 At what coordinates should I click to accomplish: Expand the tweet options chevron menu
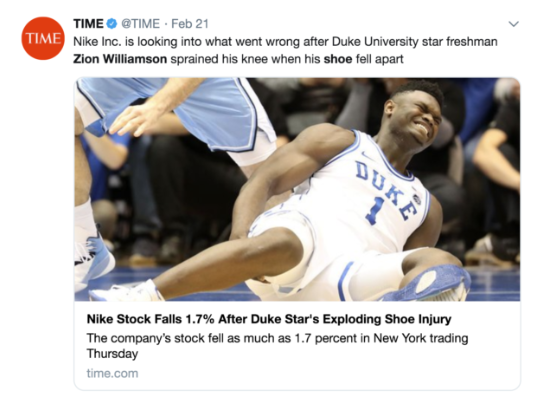coord(513,24)
